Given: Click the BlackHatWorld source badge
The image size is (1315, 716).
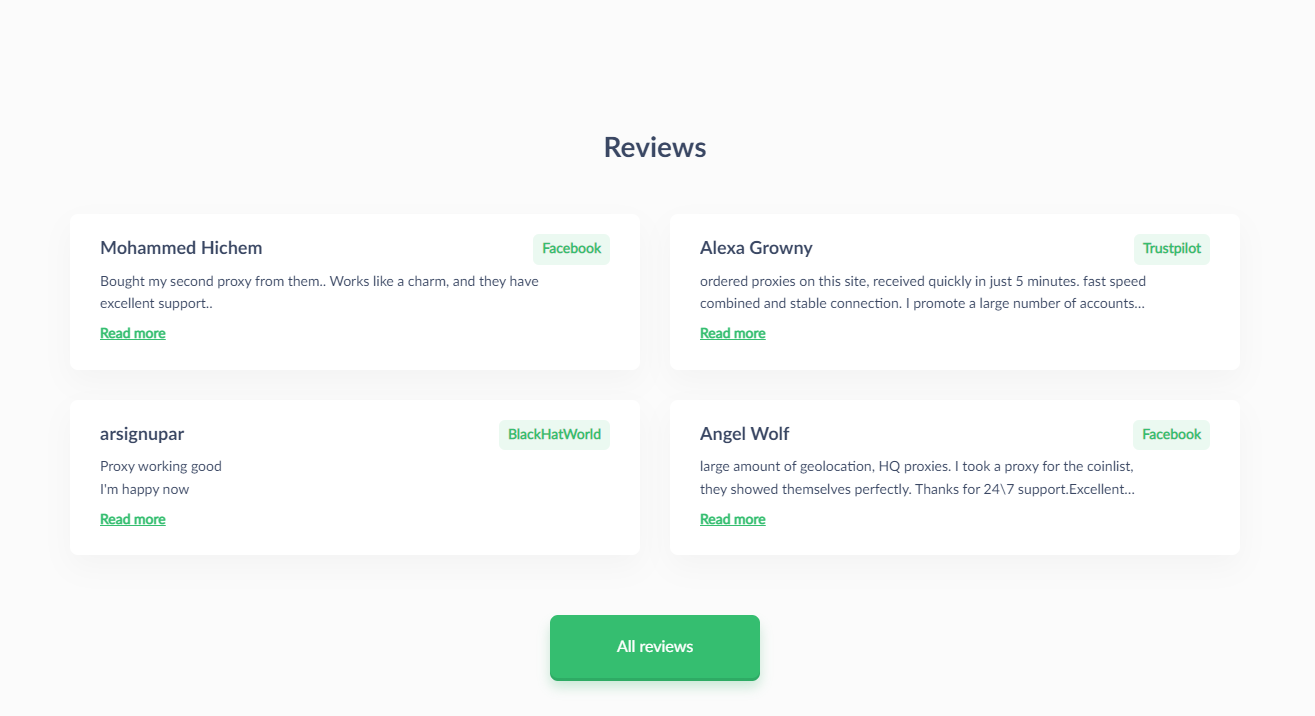Looking at the screenshot, I should (554, 435).
